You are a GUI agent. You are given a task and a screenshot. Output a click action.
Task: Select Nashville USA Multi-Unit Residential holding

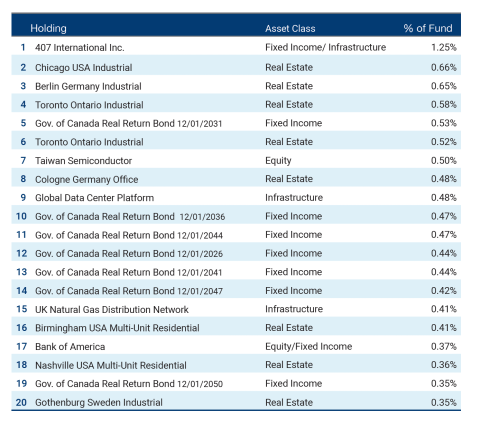(x=111, y=365)
